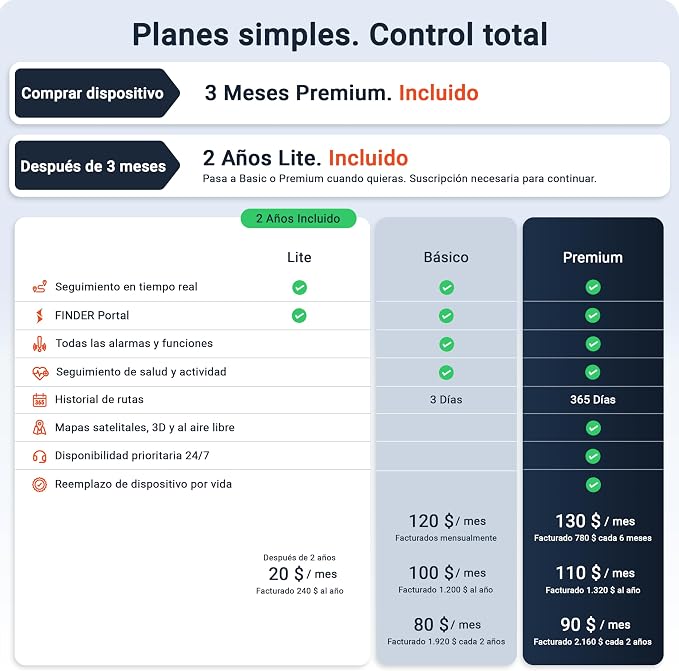Click the lifetime device replacement badge icon
Image resolution: width=679 pixels, height=671 pixels.
pyautogui.click(x=39, y=484)
